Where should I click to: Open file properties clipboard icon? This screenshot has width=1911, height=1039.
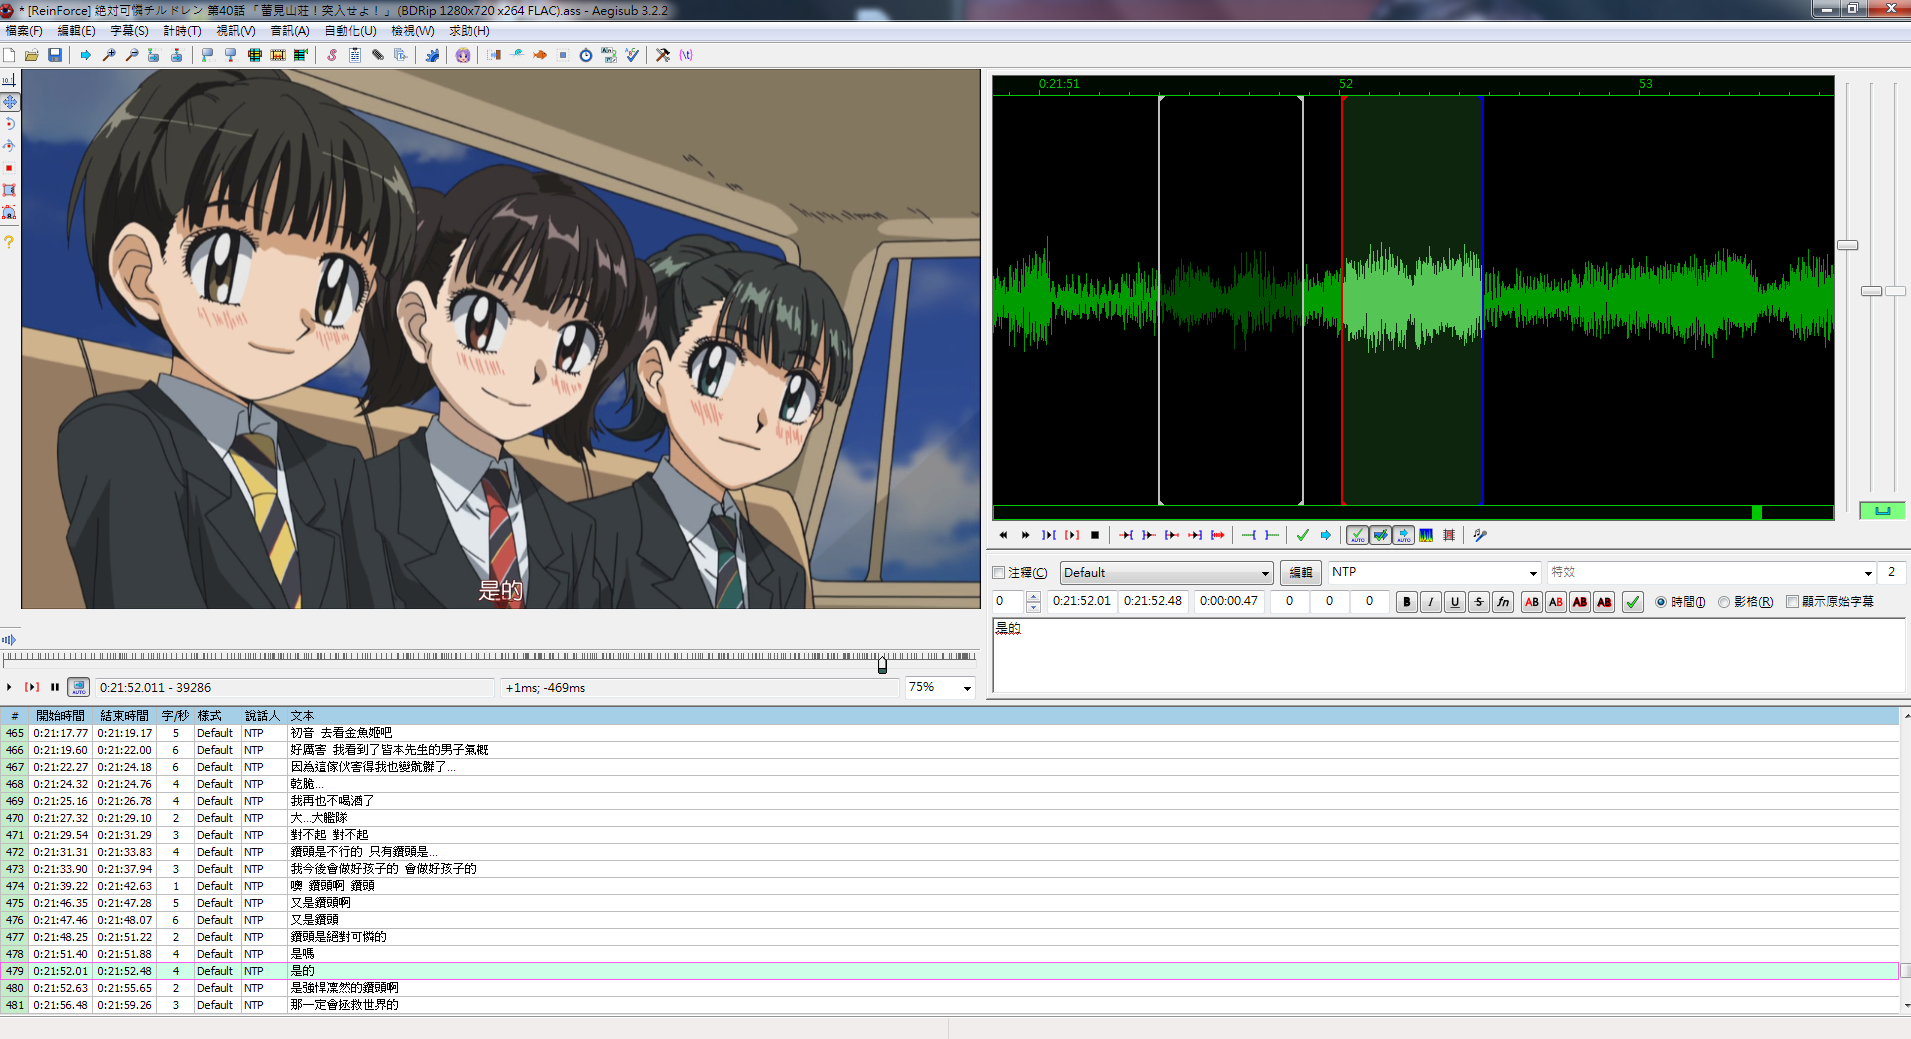[355, 55]
